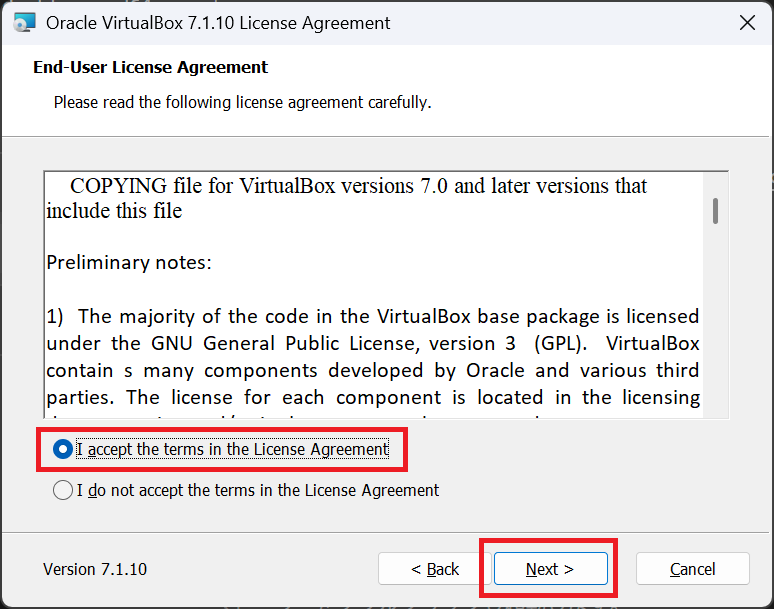Close the License Agreement installer window
This screenshot has width=774, height=609.
(x=745, y=22)
